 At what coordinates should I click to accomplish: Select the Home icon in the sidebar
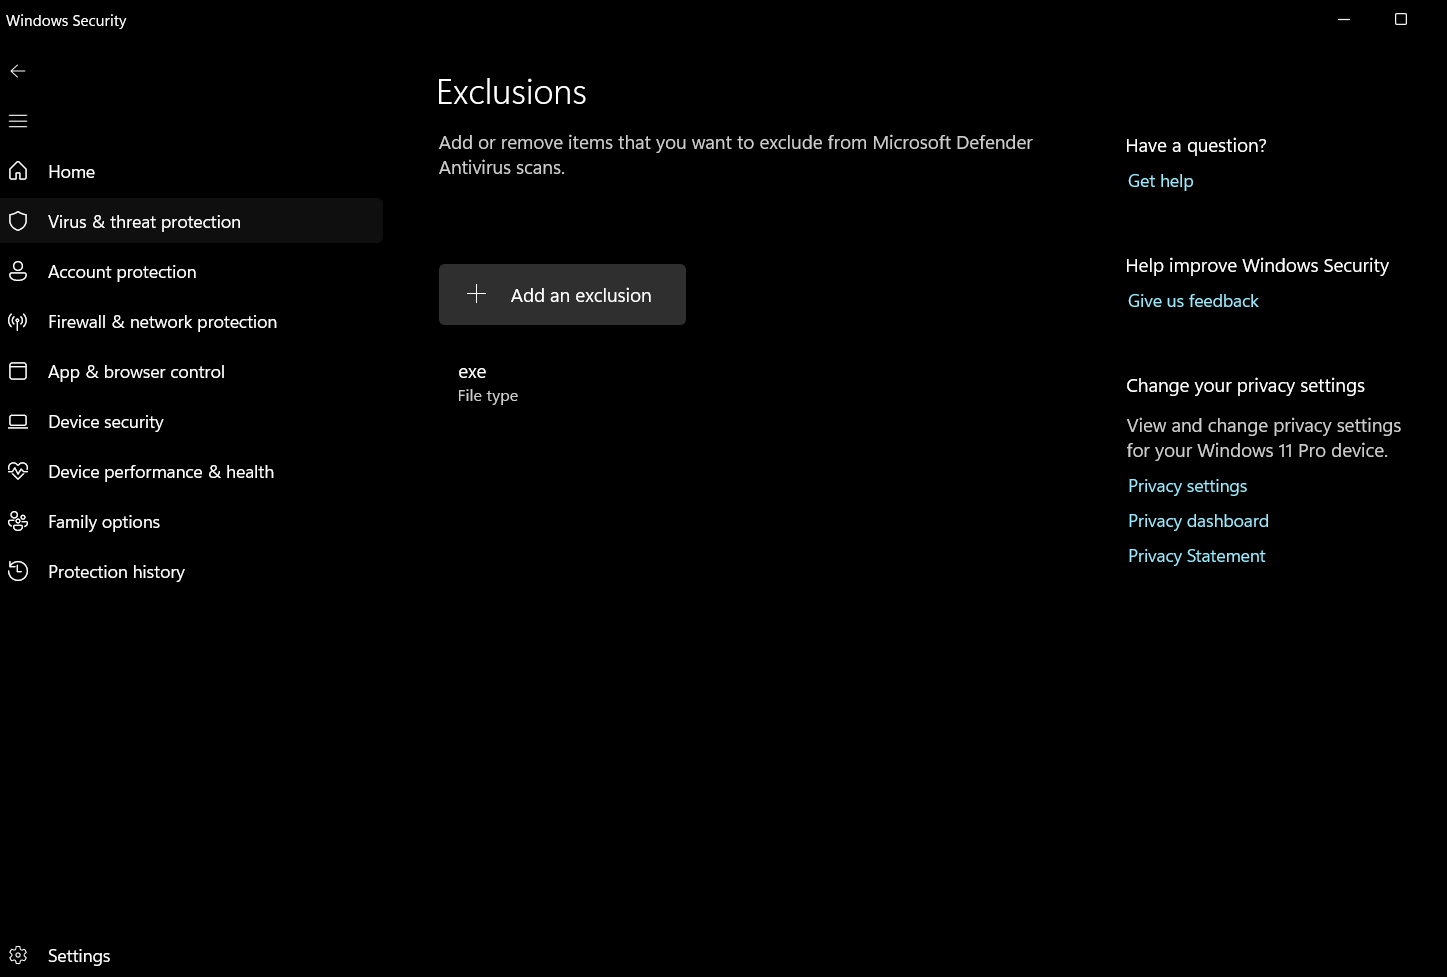[x=18, y=171]
